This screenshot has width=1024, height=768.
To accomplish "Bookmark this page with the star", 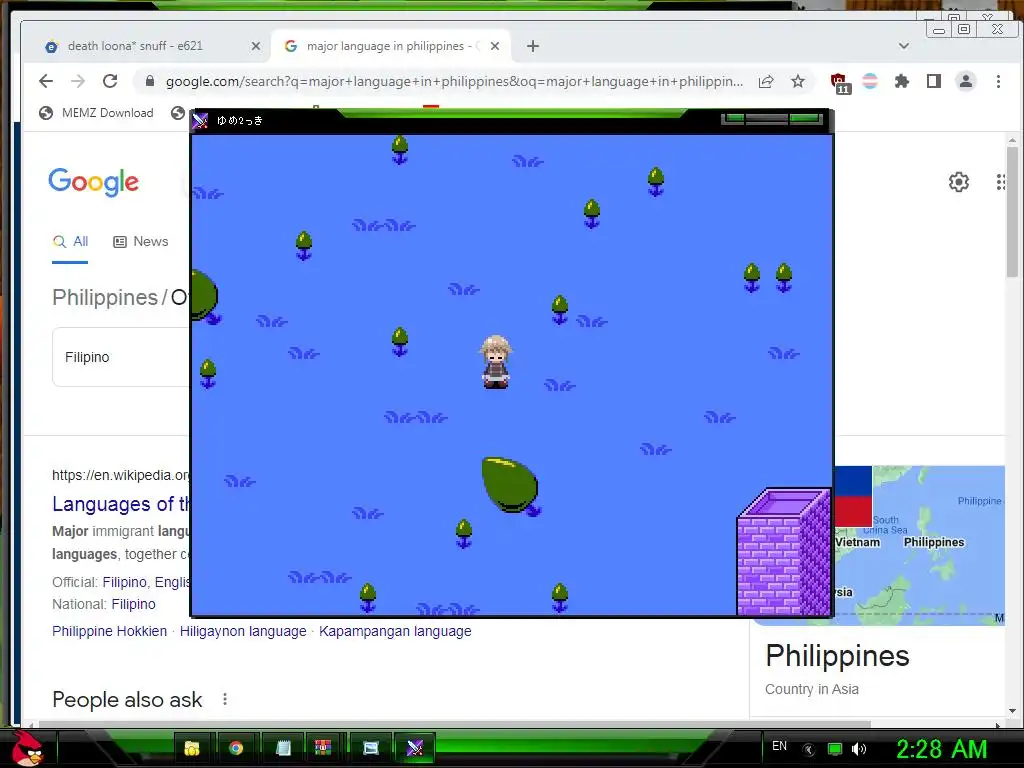I will click(797, 81).
